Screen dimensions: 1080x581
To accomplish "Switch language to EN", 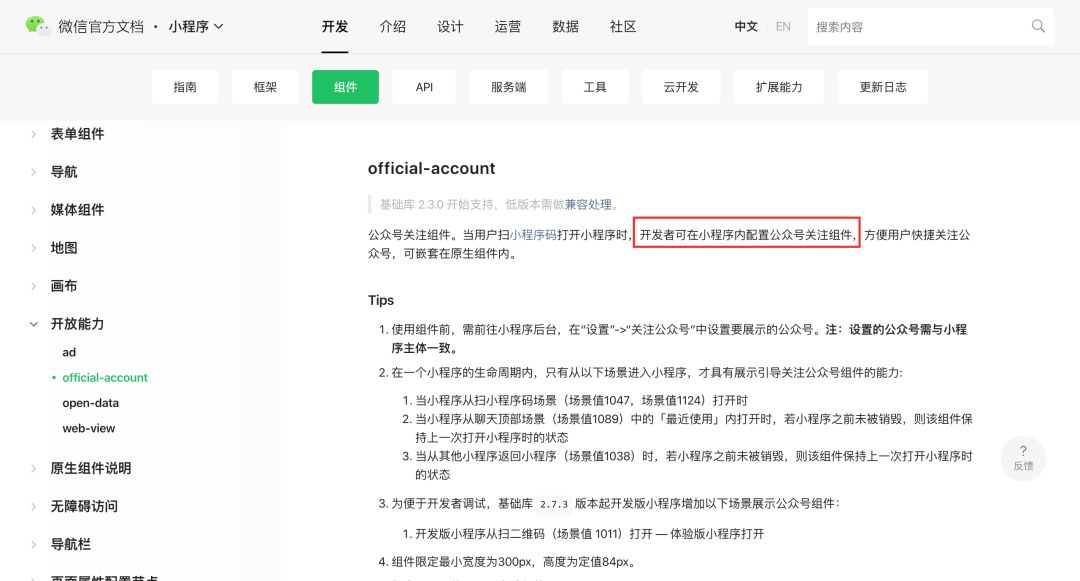I will [783, 26].
